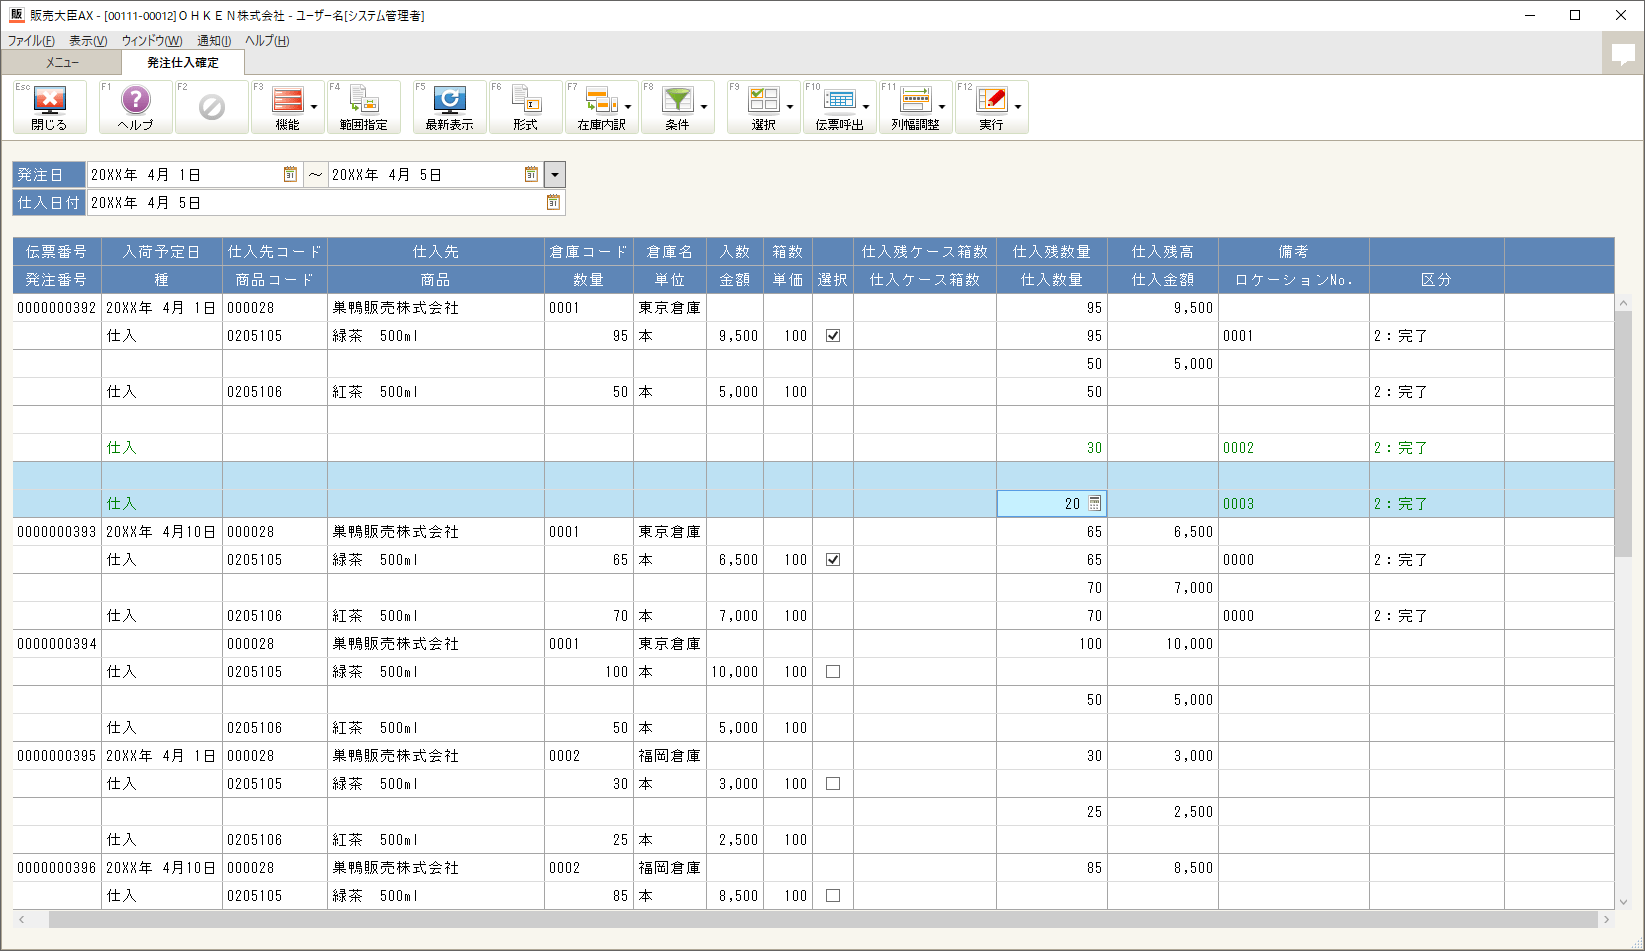Expand the 選択 dropdown arrow
Screen dimensions: 1645x951
click(x=790, y=107)
